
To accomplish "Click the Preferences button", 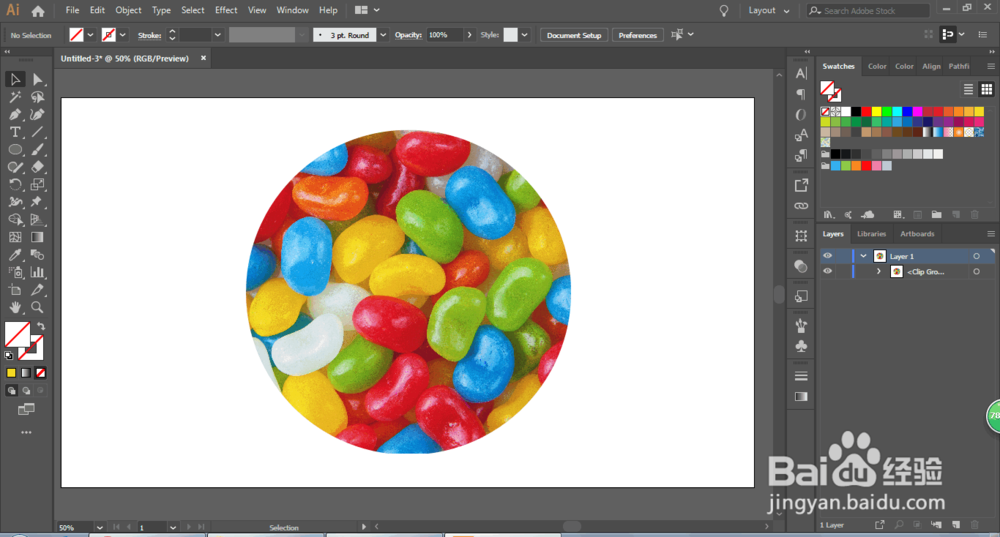I will [x=637, y=35].
